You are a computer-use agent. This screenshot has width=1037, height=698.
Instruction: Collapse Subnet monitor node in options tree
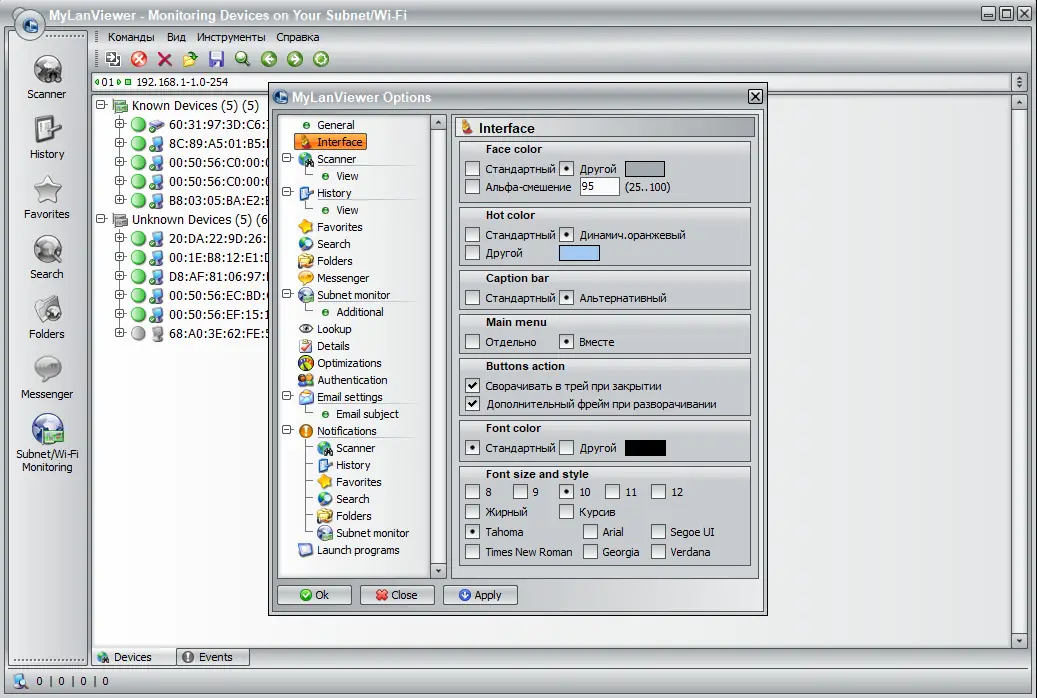point(287,293)
